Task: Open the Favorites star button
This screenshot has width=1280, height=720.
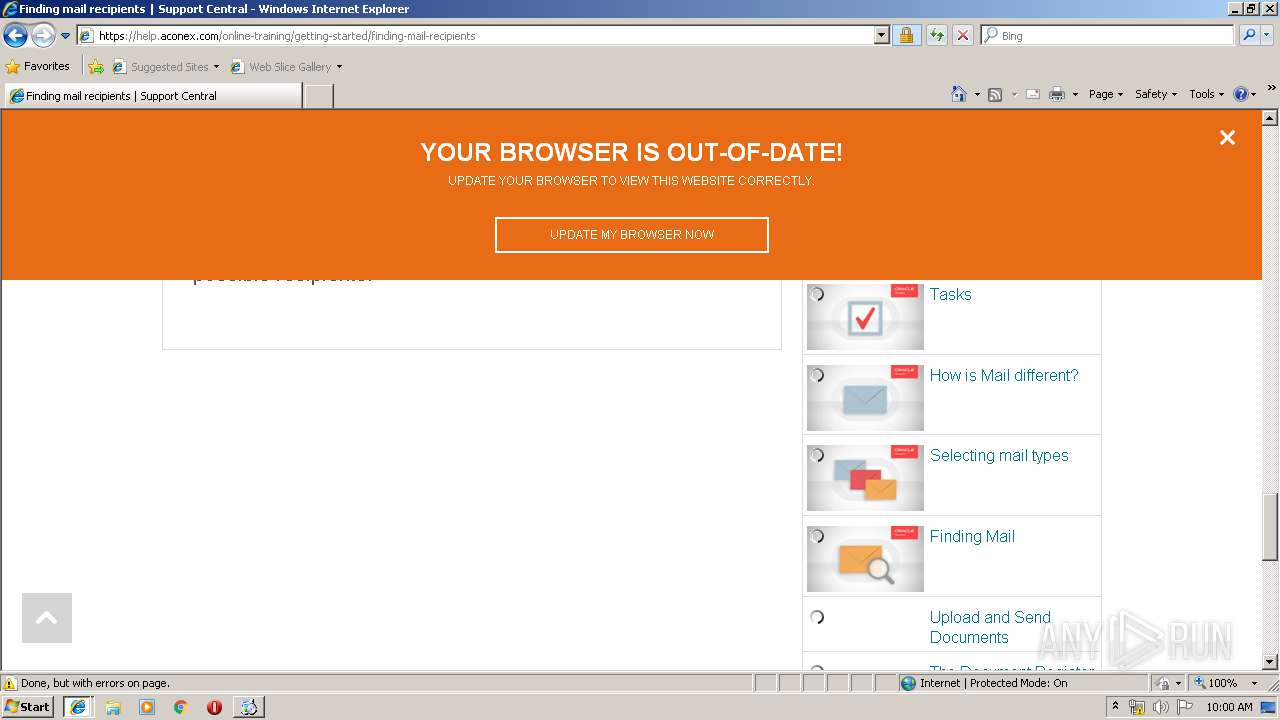Action: tap(37, 66)
